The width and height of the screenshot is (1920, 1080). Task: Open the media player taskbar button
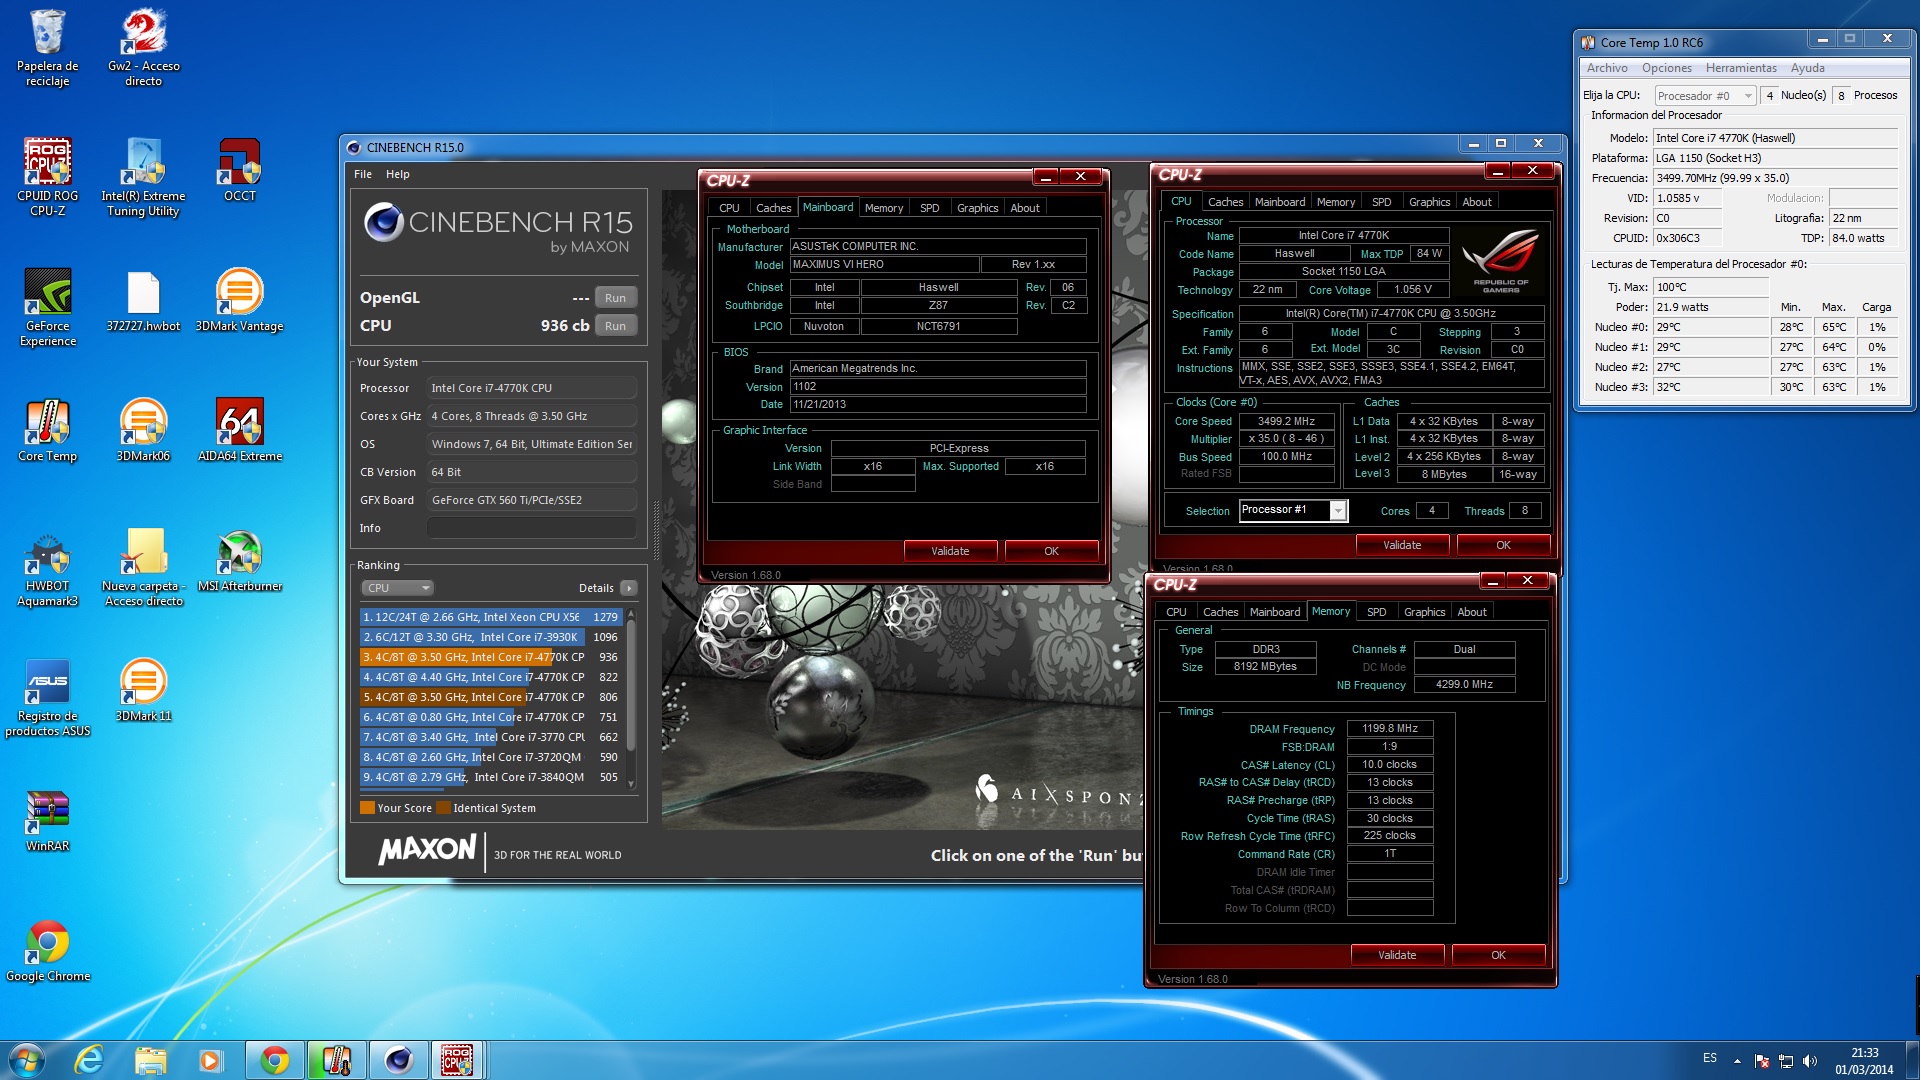click(210, 1060)
